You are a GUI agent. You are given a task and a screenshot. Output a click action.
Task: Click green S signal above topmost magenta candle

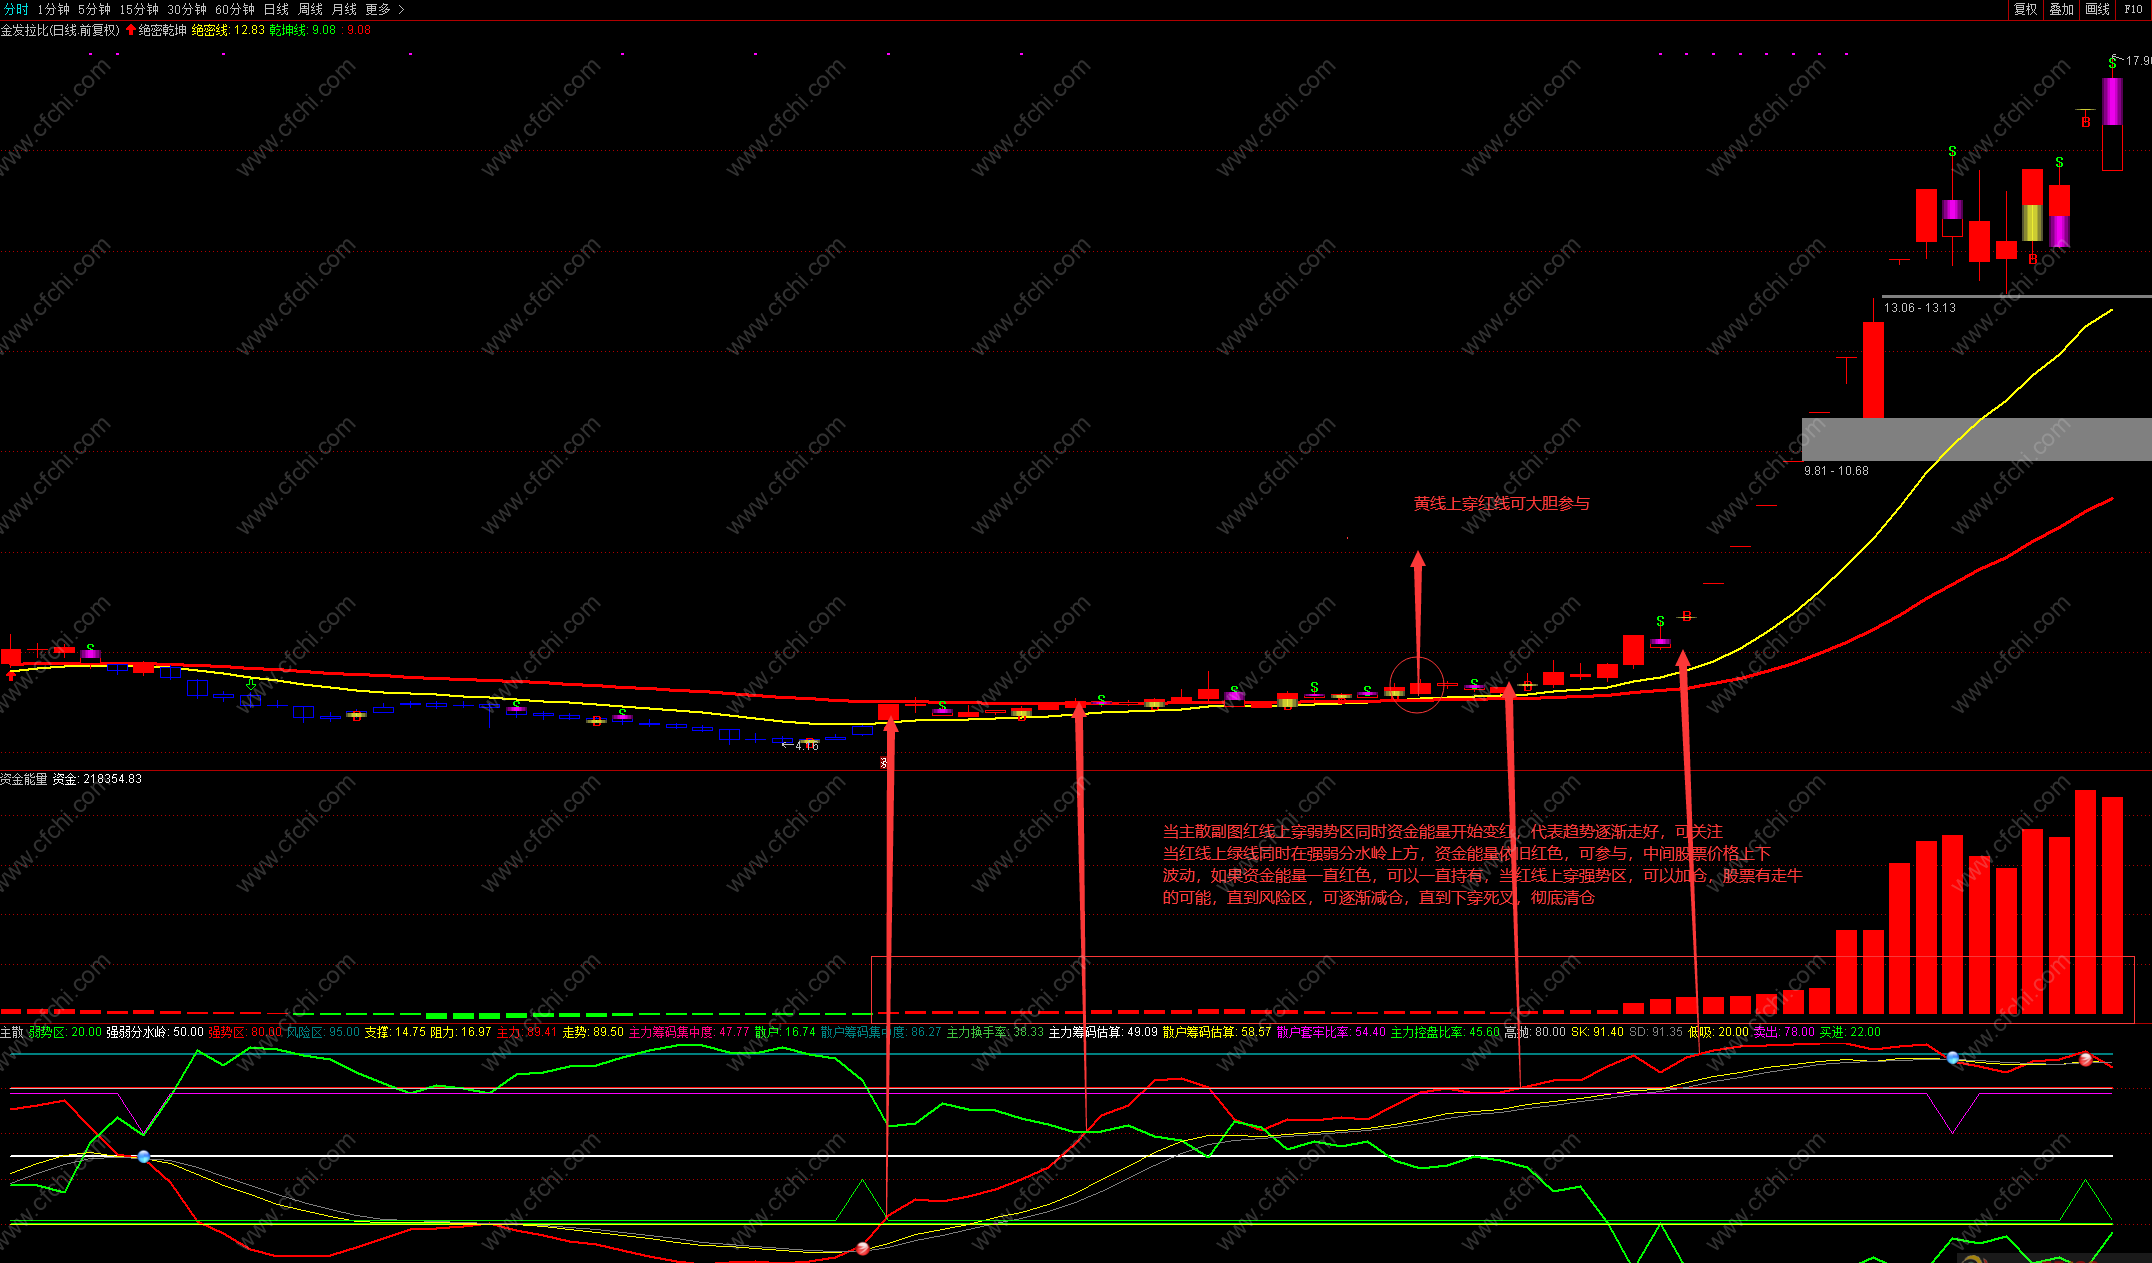click(2112, 63)
